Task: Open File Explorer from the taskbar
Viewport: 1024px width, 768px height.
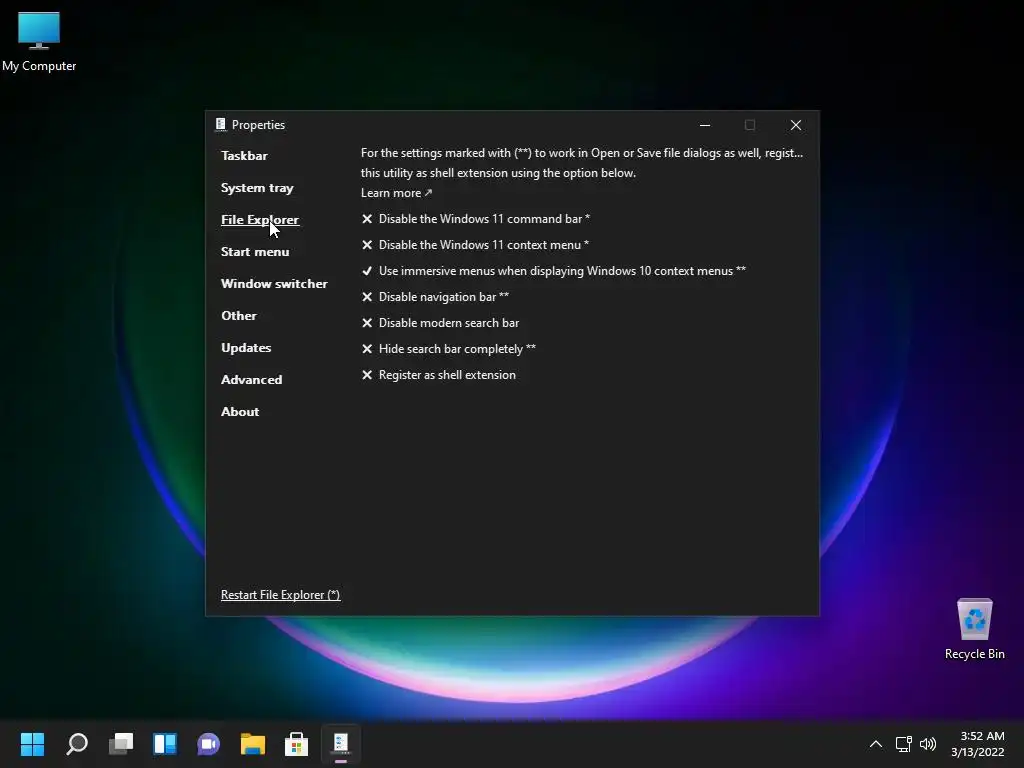Action: [253, 744]
